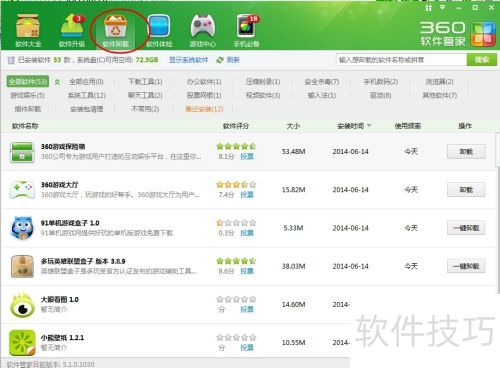Focus the uninstall software search box
500x368 pixels.
click(401, 60)
